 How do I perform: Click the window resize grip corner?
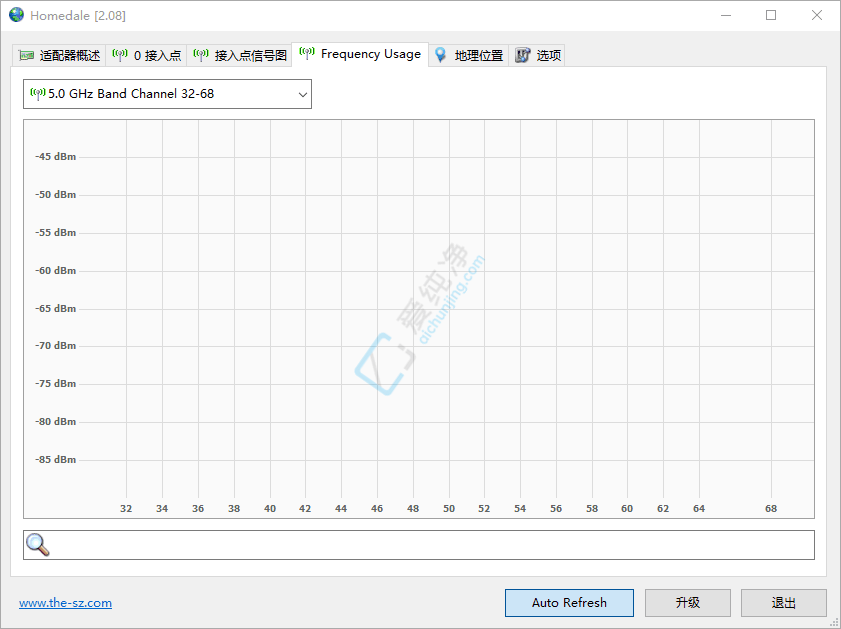pyautogui.click(x=834, y=622)
